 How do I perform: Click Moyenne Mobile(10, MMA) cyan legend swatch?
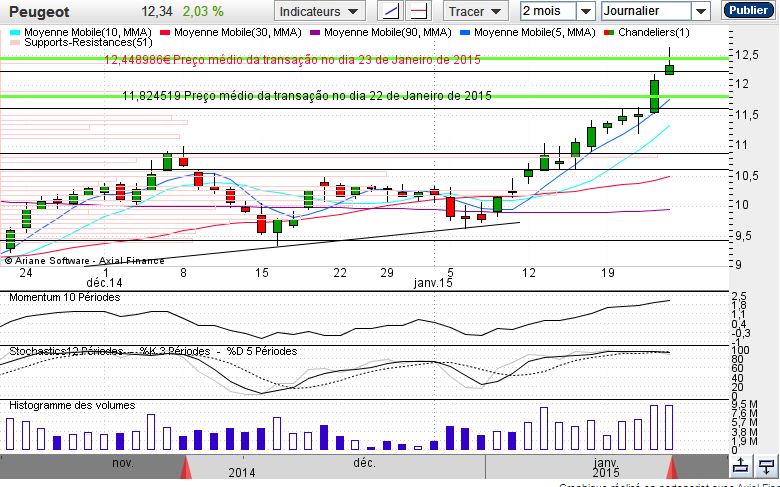coord(15,33)
